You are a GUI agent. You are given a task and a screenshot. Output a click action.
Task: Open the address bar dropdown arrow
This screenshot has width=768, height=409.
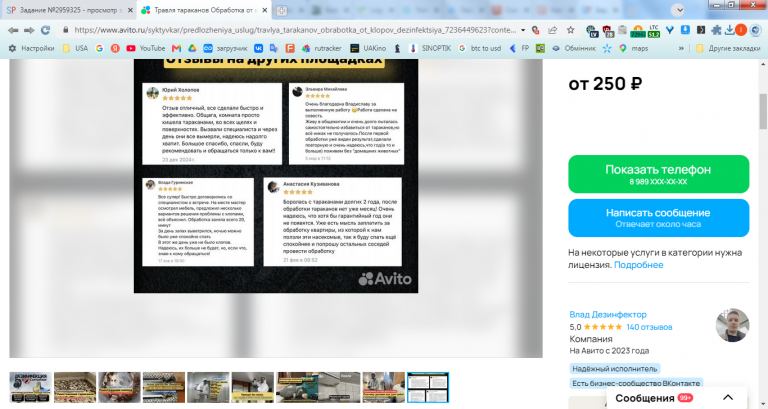pyautogui.click(x=523, y=30)
